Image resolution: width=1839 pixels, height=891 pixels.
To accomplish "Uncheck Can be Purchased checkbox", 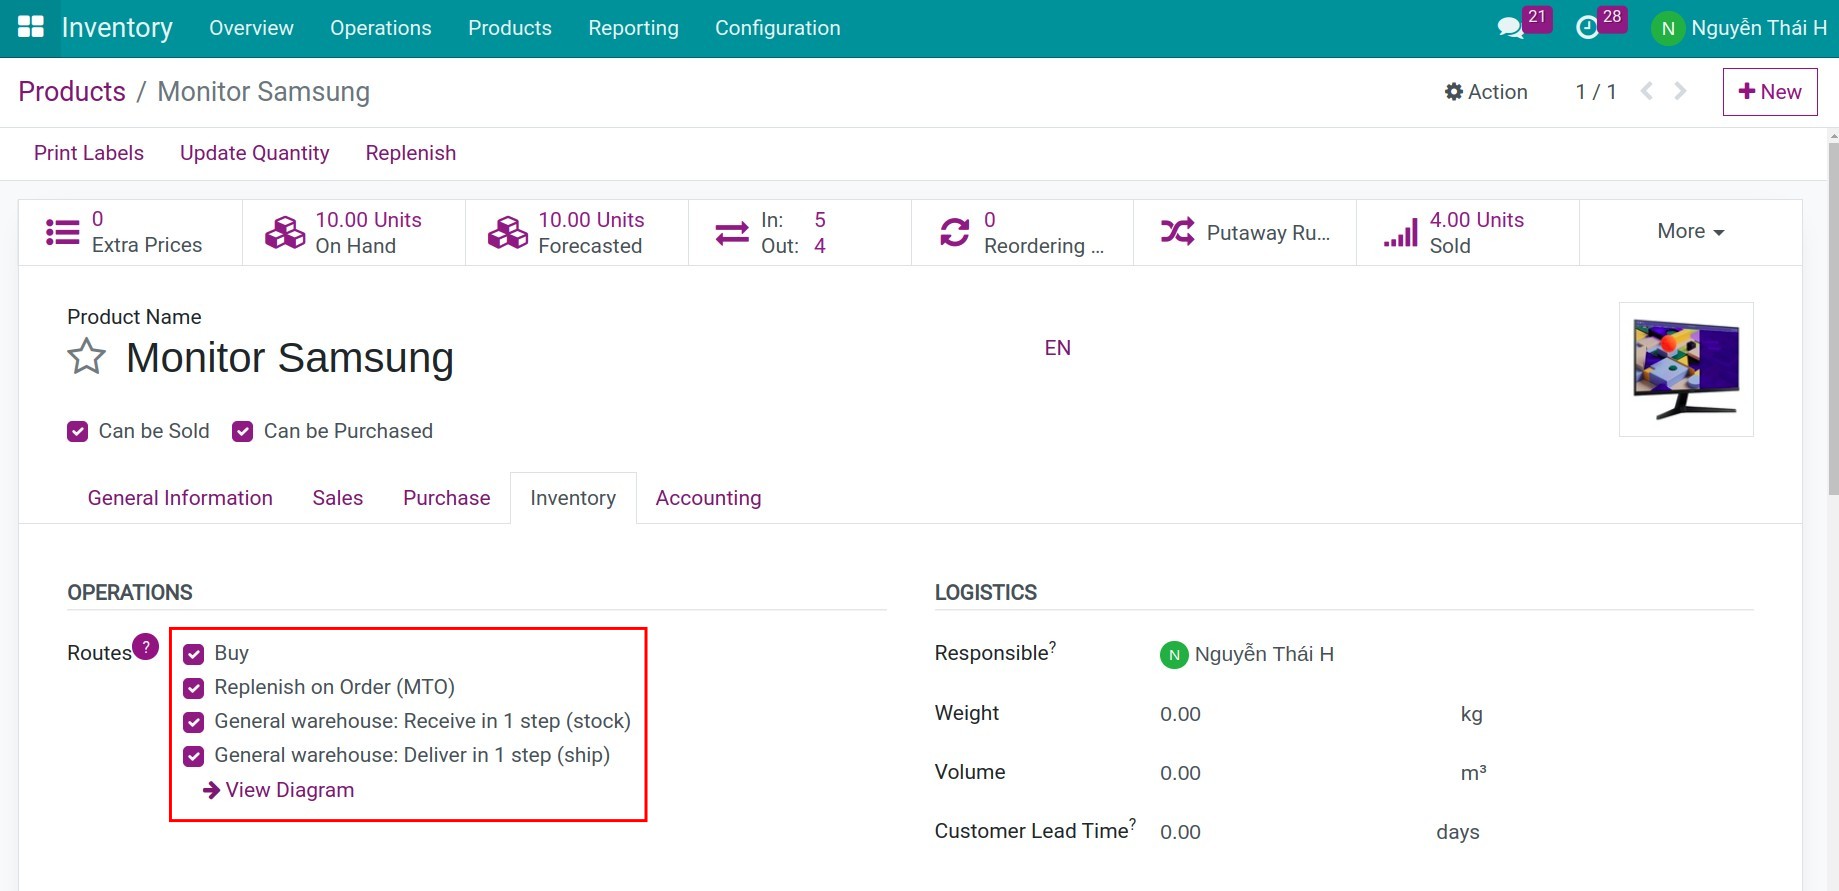I will (242, 431).
